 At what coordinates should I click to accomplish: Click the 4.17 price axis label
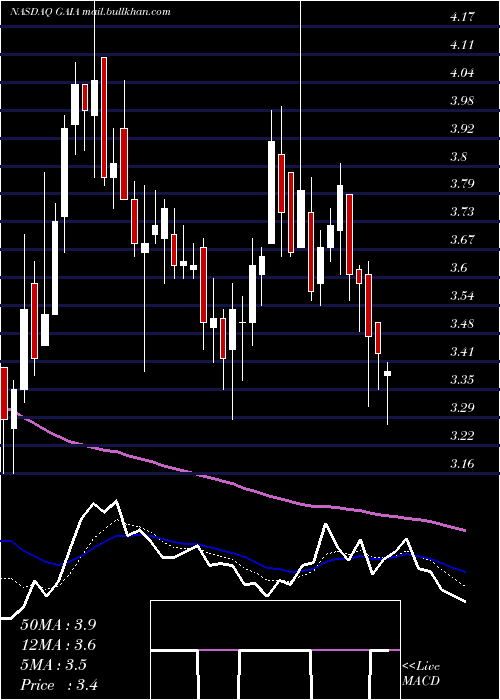pos(463,17)
